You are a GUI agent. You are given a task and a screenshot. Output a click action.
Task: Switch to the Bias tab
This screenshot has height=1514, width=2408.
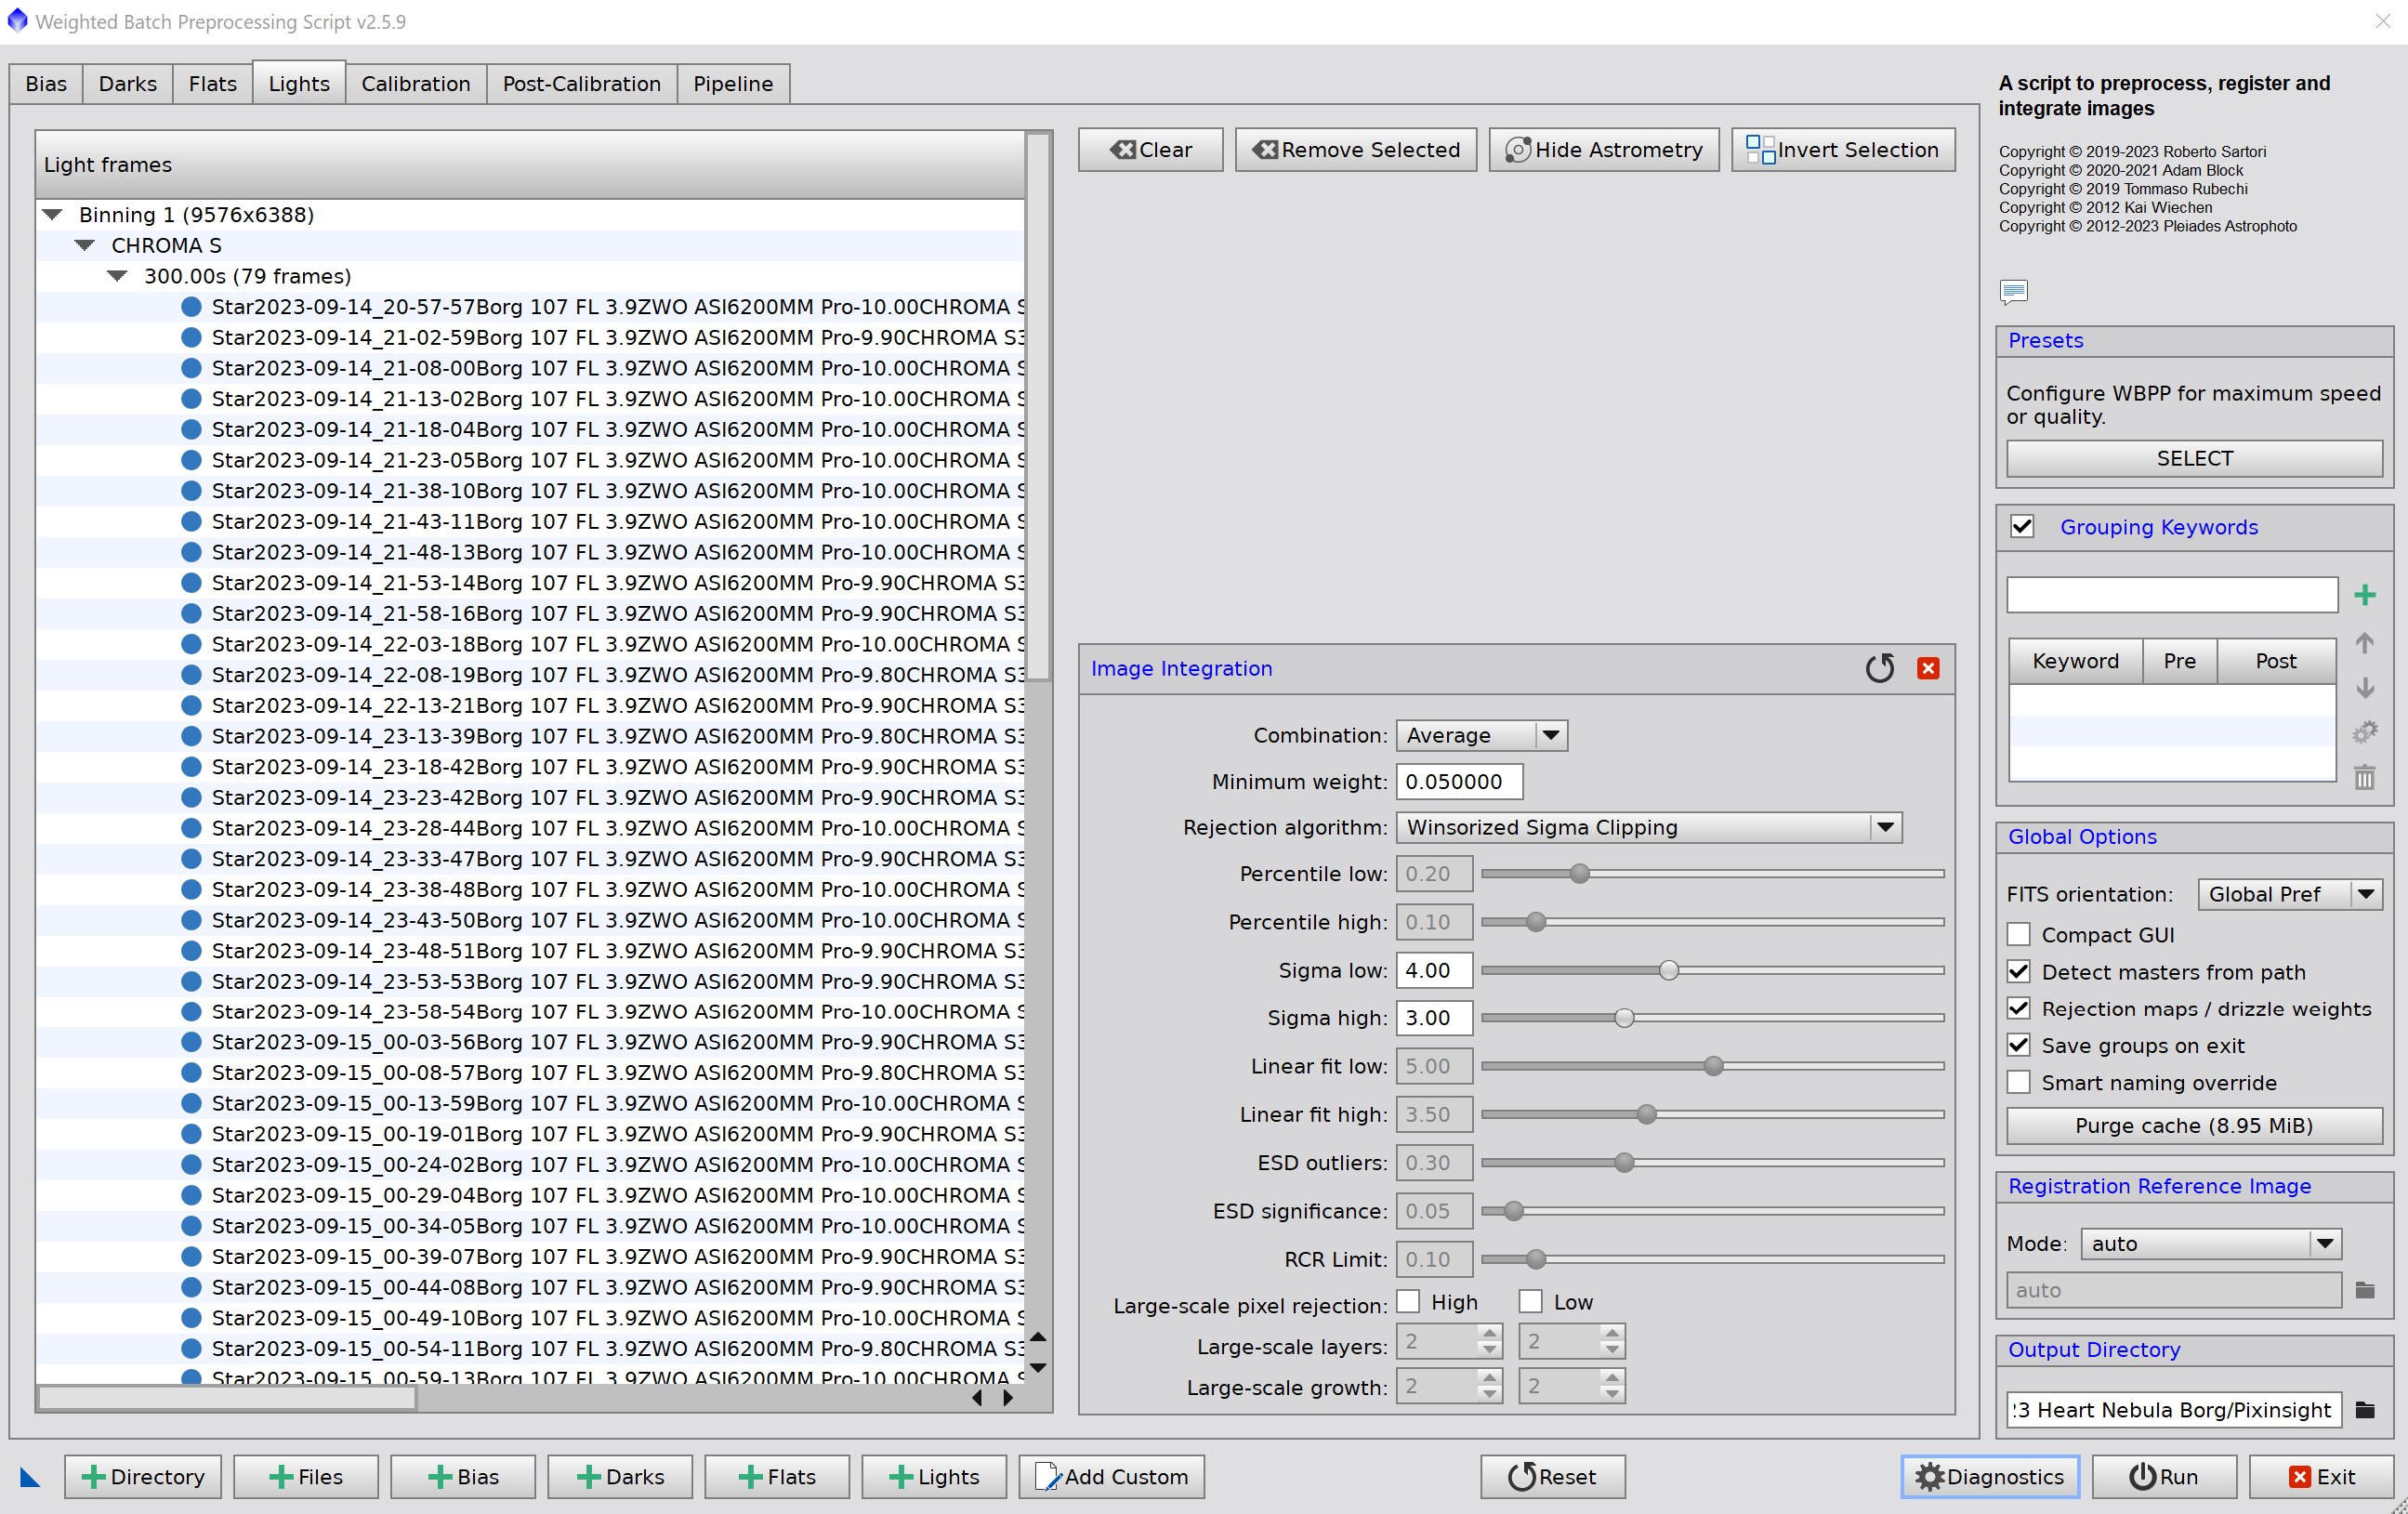(x=46, y=84)
